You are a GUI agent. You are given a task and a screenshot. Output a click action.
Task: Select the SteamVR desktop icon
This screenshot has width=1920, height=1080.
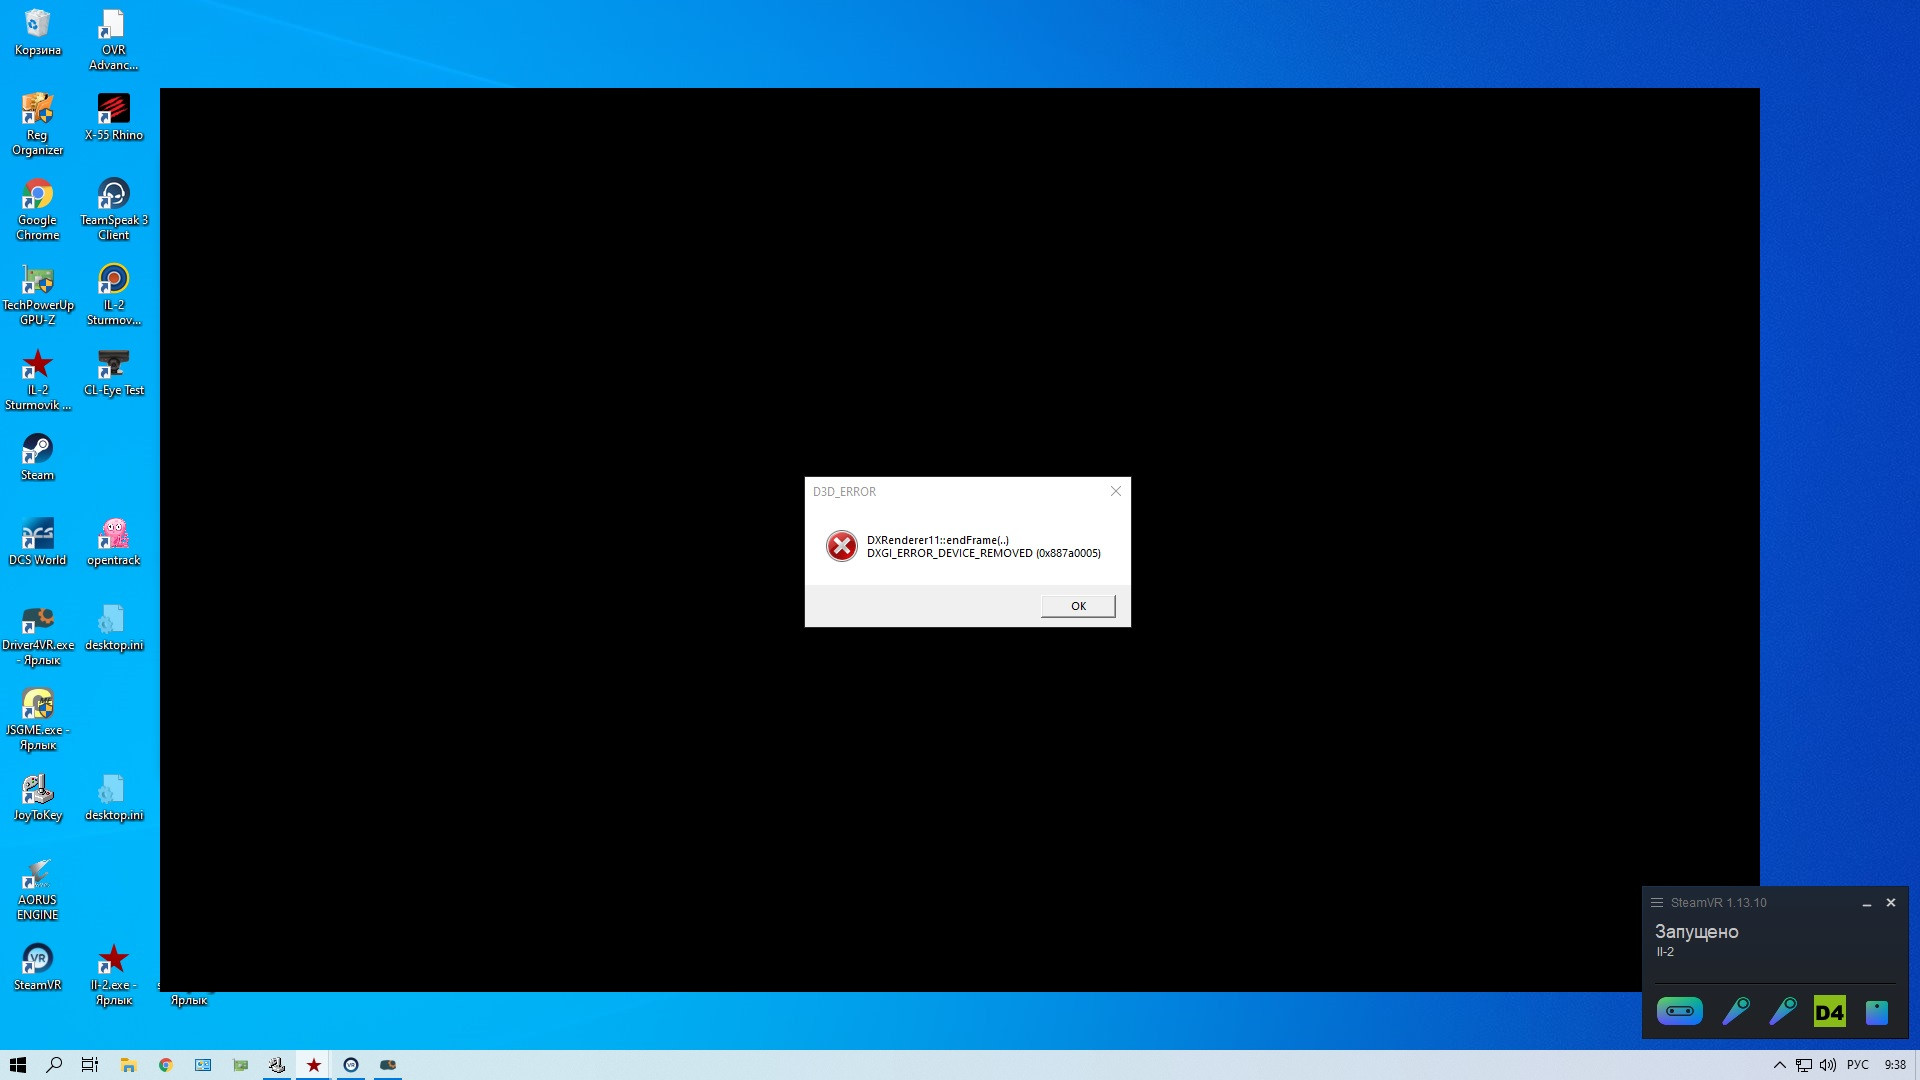37,967
